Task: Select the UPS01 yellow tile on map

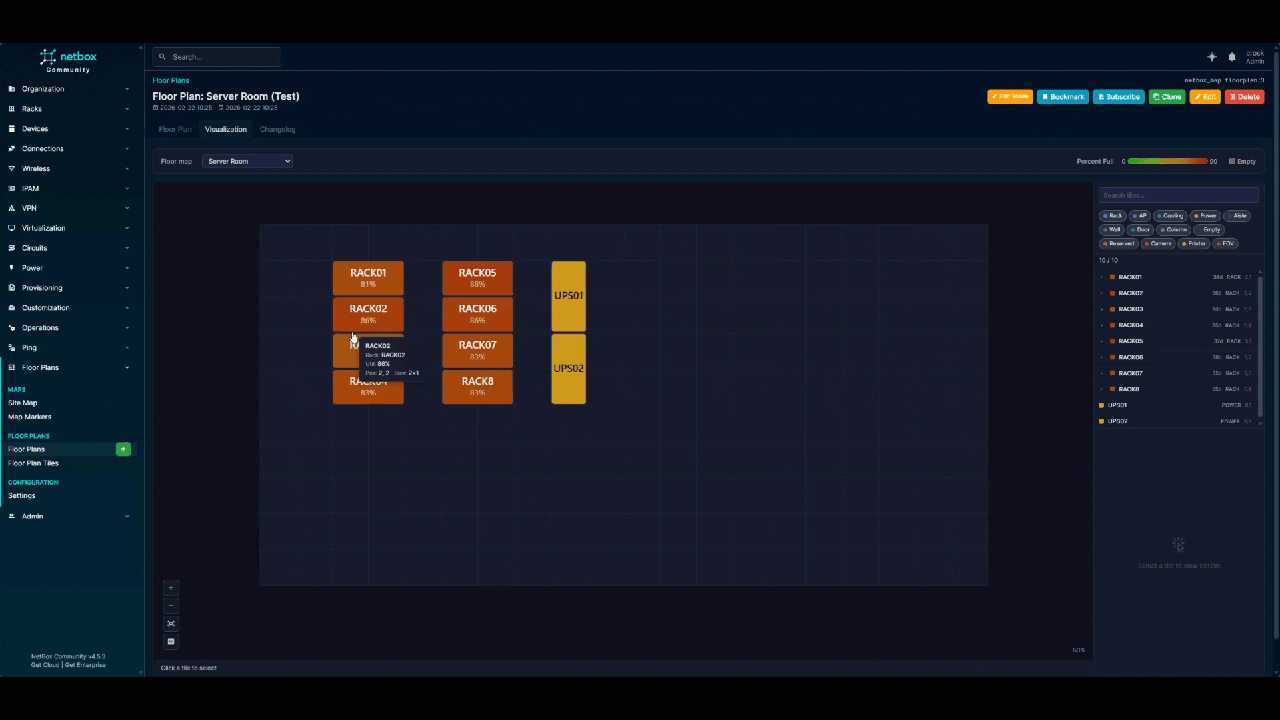Action: point(569,296)
